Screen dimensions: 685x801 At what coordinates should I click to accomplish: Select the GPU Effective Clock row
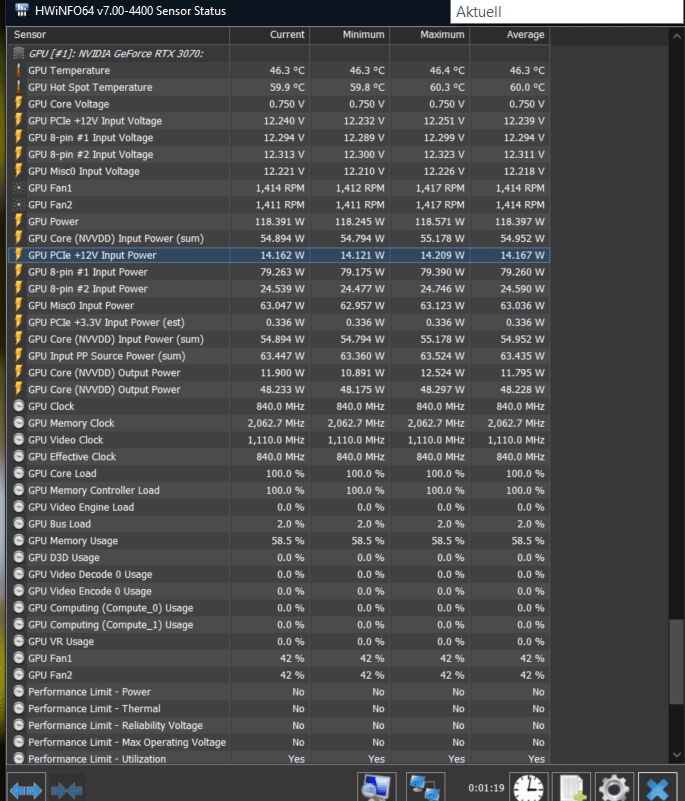tap(279, 457)
